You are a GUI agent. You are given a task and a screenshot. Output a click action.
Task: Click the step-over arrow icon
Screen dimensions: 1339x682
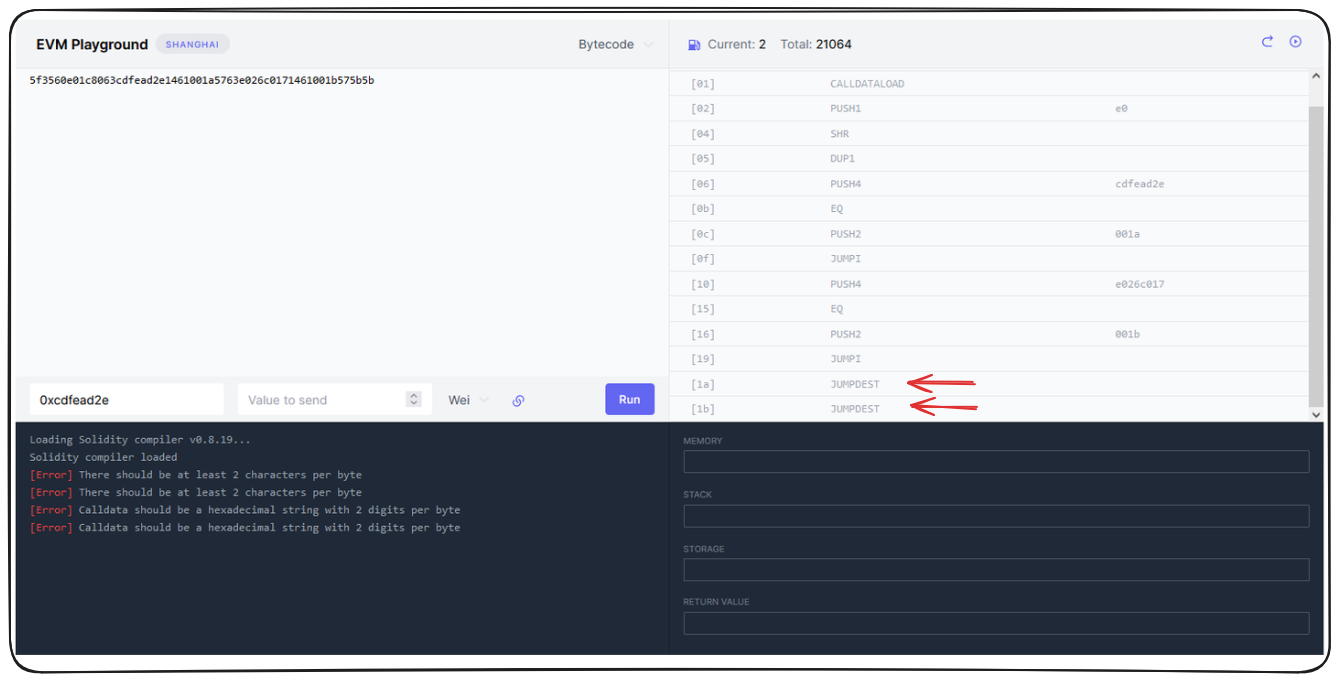click(1267, 42)
